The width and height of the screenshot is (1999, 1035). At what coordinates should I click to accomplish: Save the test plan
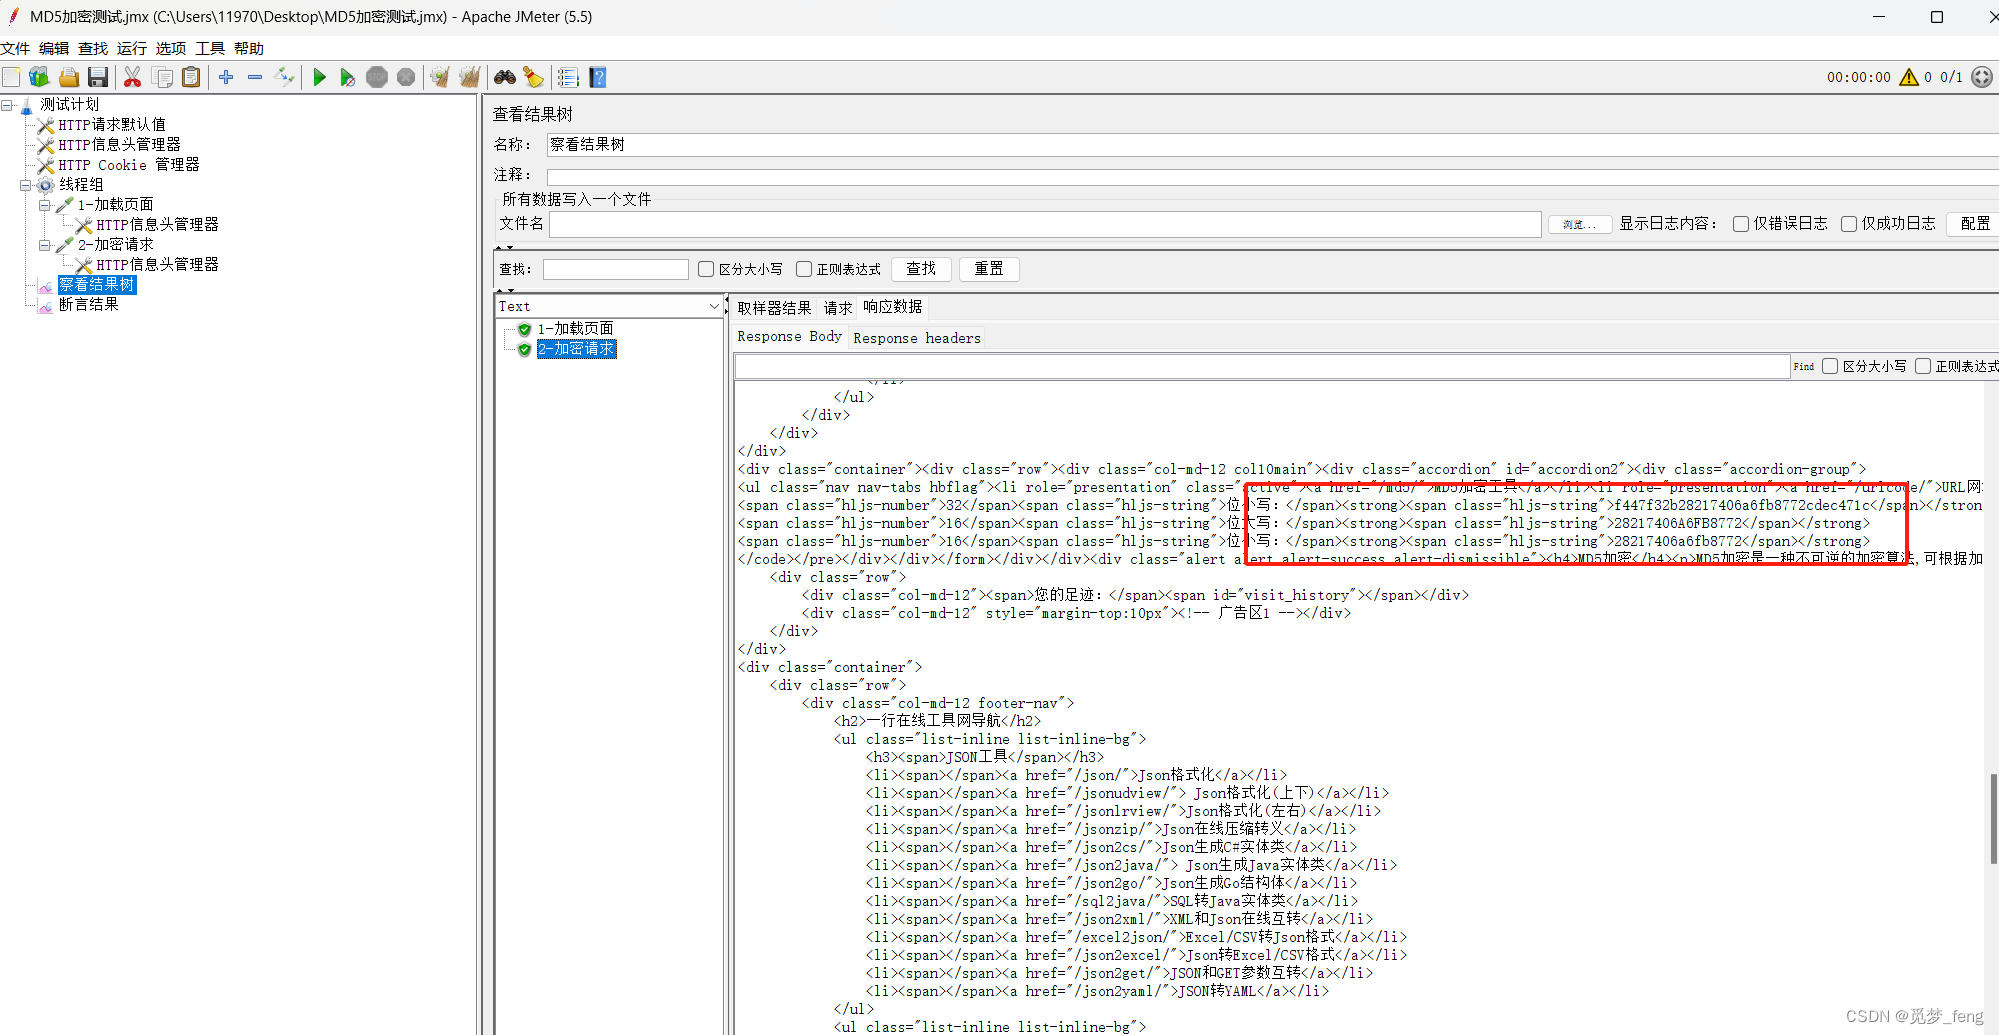click(x=97, y=77)
